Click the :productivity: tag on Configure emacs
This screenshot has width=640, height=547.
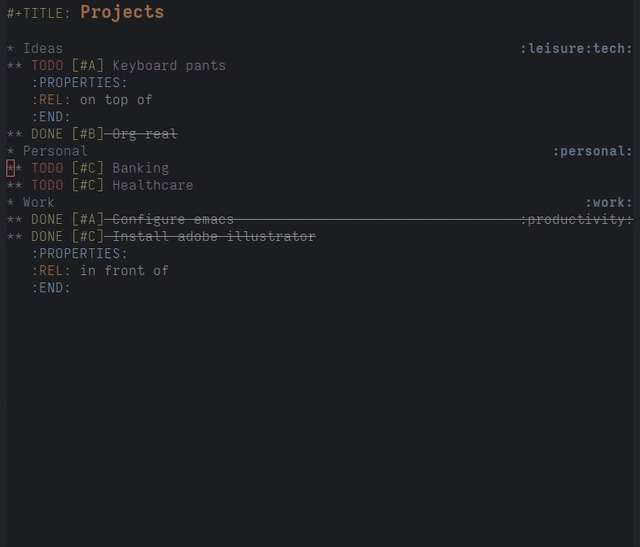(576, 219)
